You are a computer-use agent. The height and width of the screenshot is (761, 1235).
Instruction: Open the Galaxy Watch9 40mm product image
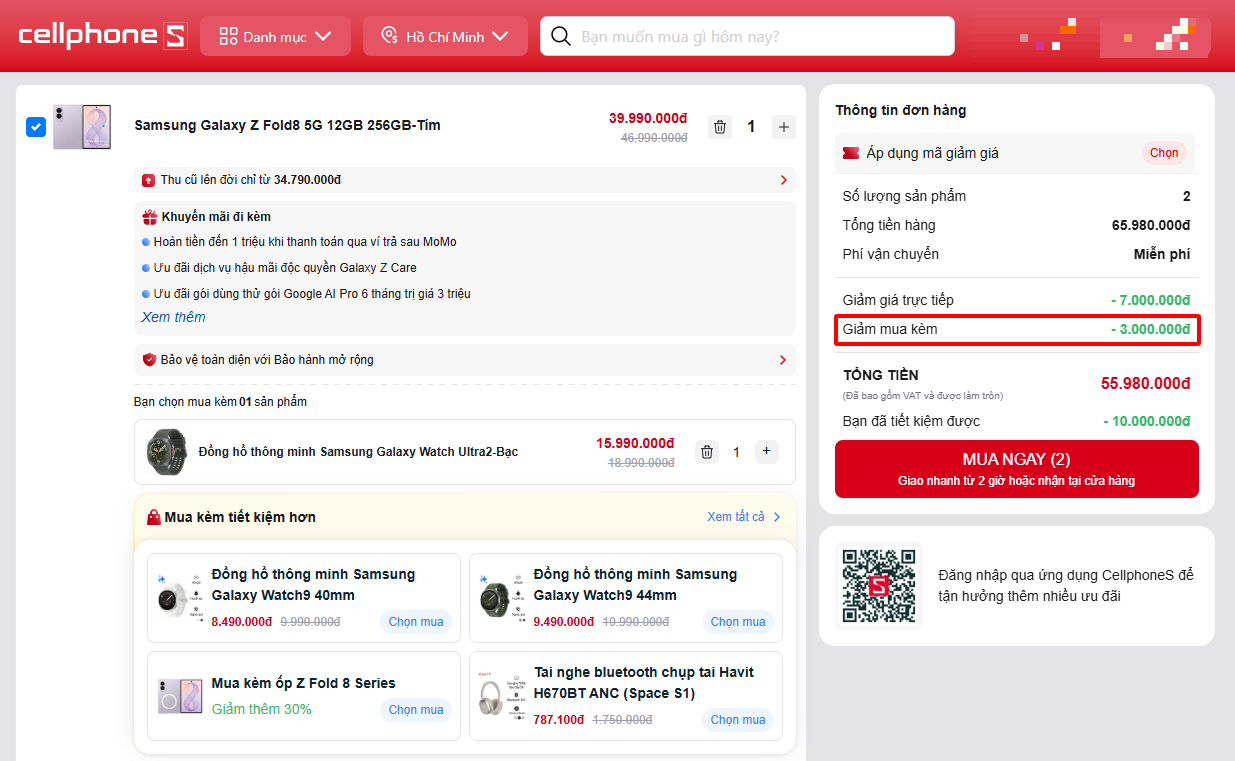(x=180, y=598)
